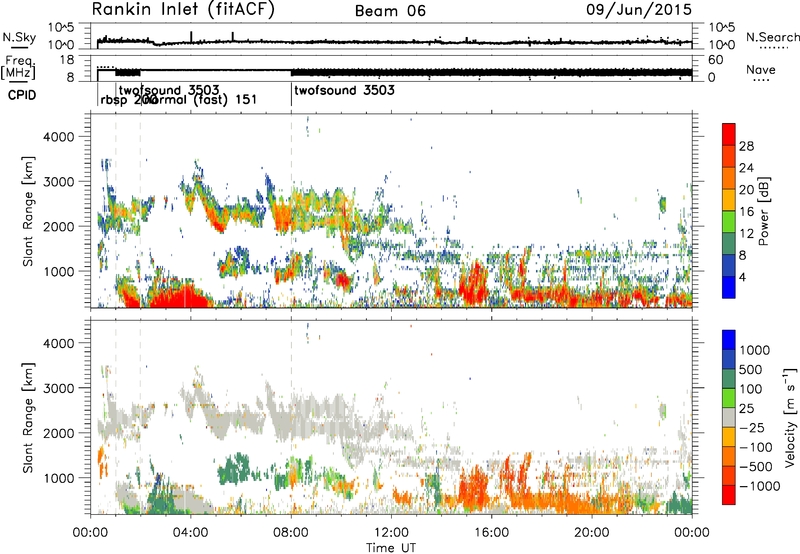
Task: Click the "normal (fast) 151" CPID label
Action: [199, 100]
